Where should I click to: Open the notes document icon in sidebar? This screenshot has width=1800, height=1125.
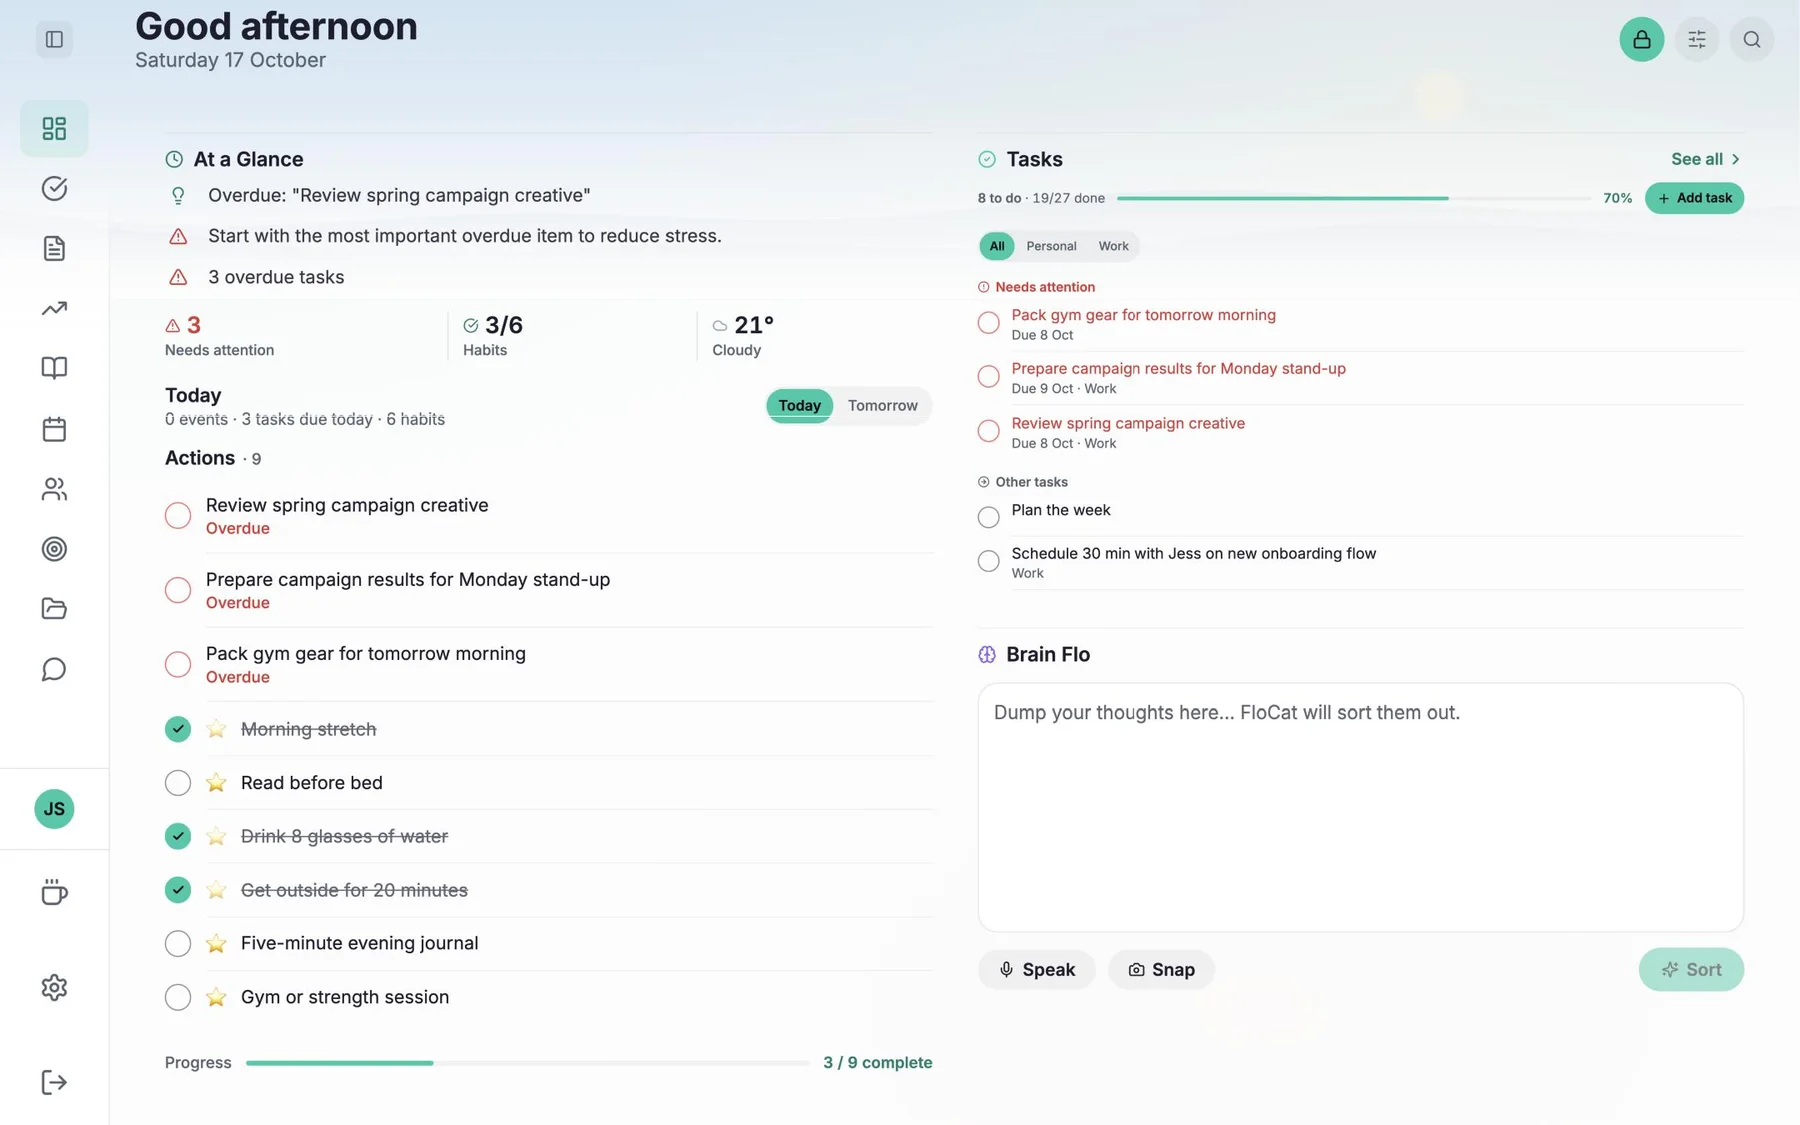[x=54, y=248]
